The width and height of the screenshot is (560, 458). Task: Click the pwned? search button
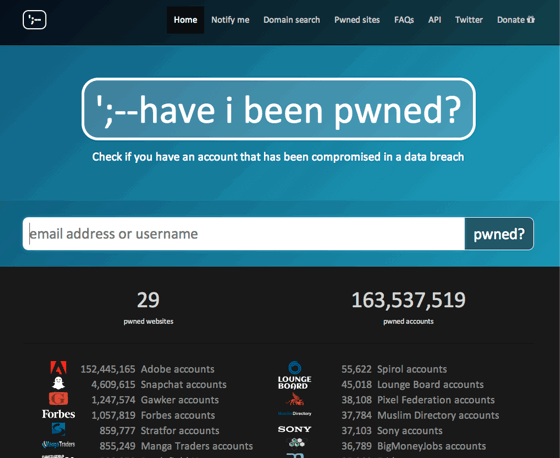point(499,234)
